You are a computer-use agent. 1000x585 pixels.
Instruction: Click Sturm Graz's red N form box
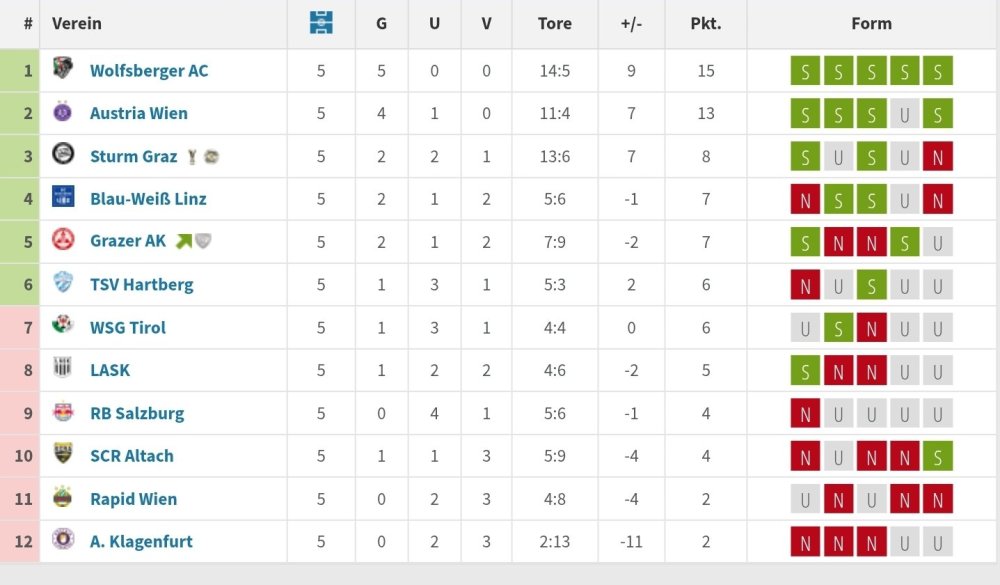(938, 156)
